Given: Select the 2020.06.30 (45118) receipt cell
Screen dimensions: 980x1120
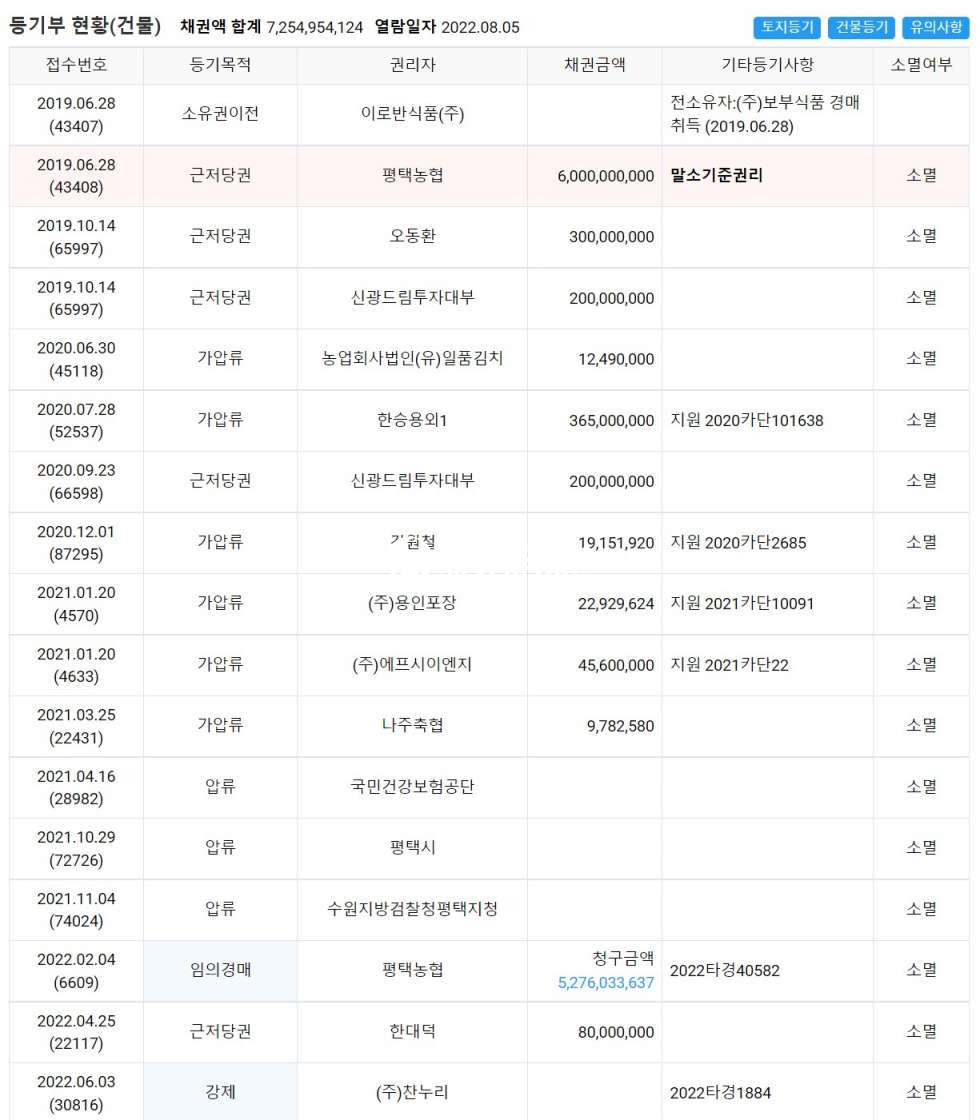Looking at the screenshot, I should [x=76, y=359].
